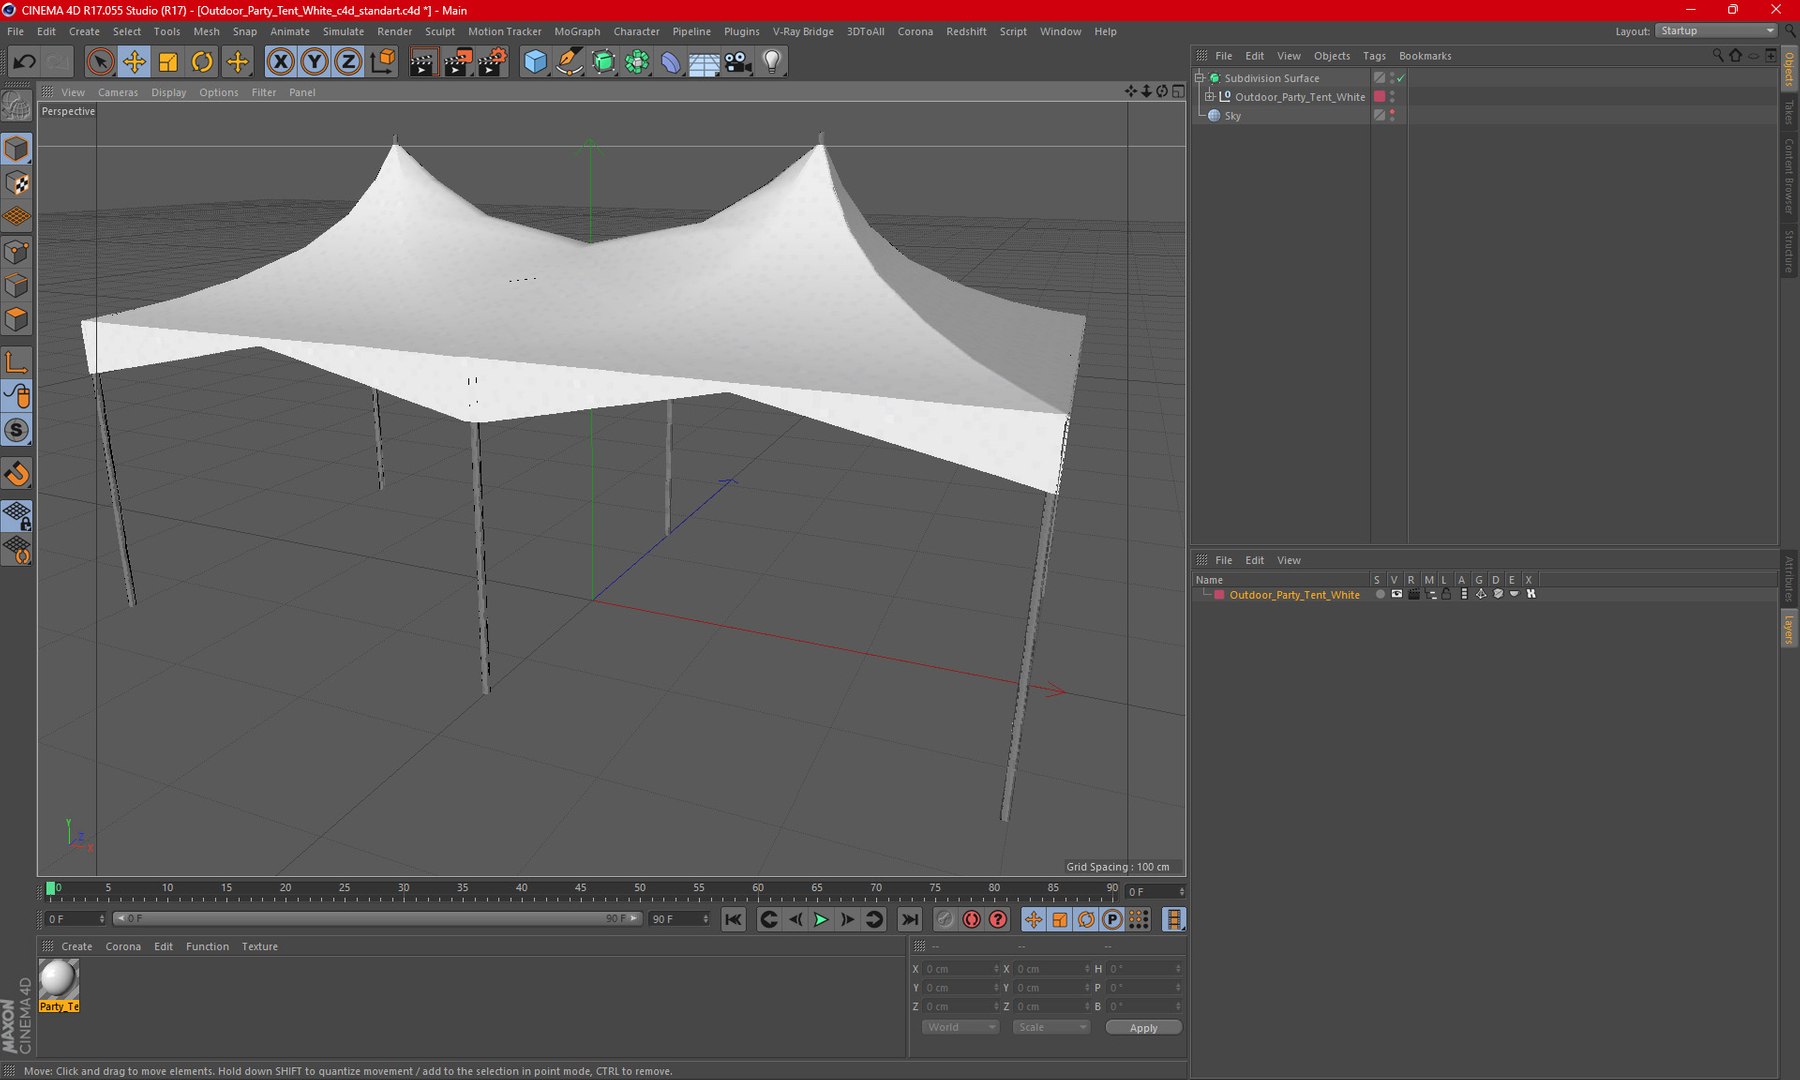1800x1080 pixels.
Task: Open the Simulate menu
Action: click(x=343, y=32)
